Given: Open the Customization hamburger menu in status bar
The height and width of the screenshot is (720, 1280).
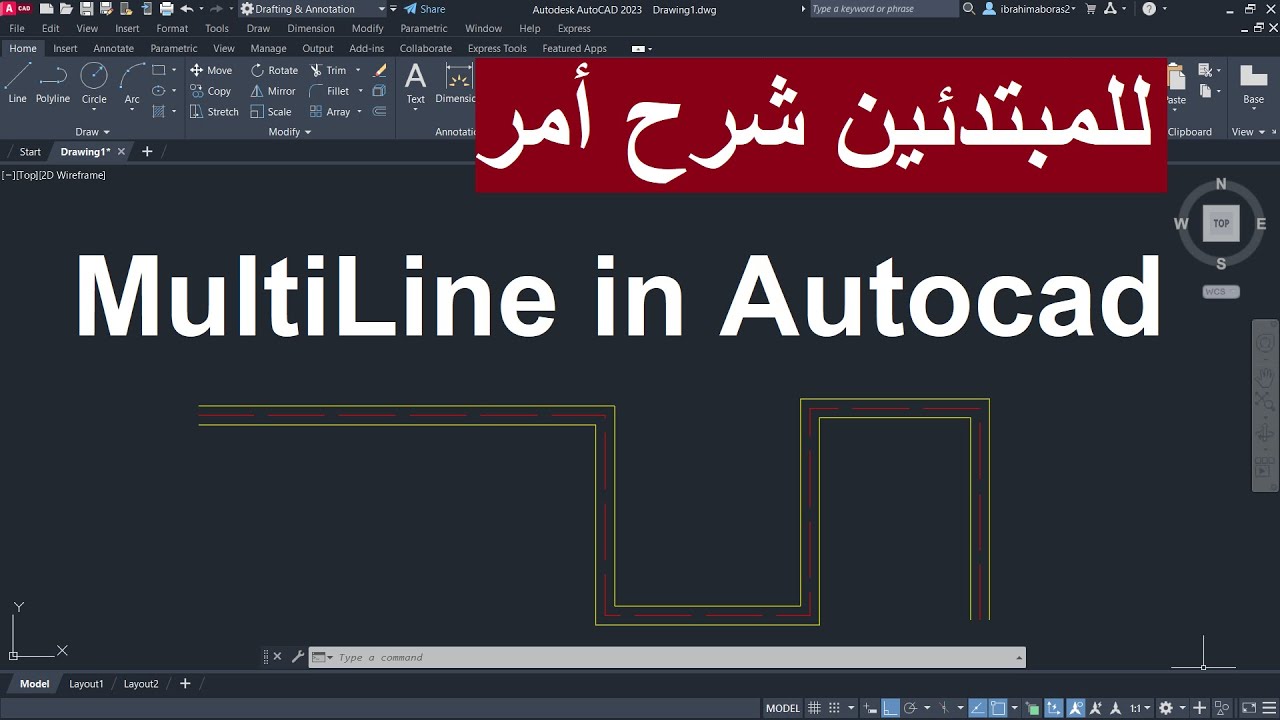Looking at the screenshot, I should click(x=1268, y=708).
